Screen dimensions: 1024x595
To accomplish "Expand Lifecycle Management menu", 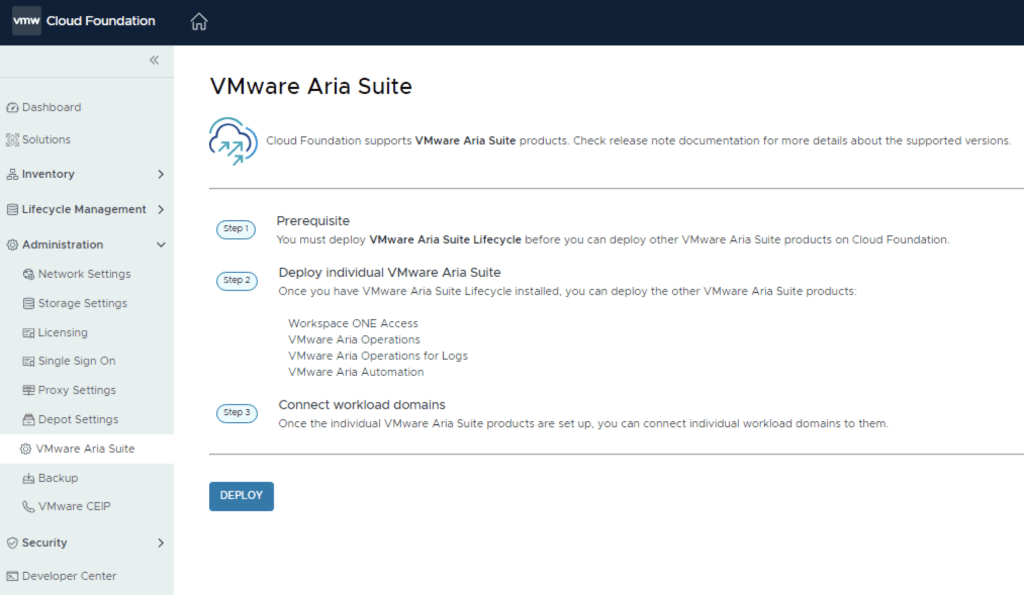I will pos(161,209).
